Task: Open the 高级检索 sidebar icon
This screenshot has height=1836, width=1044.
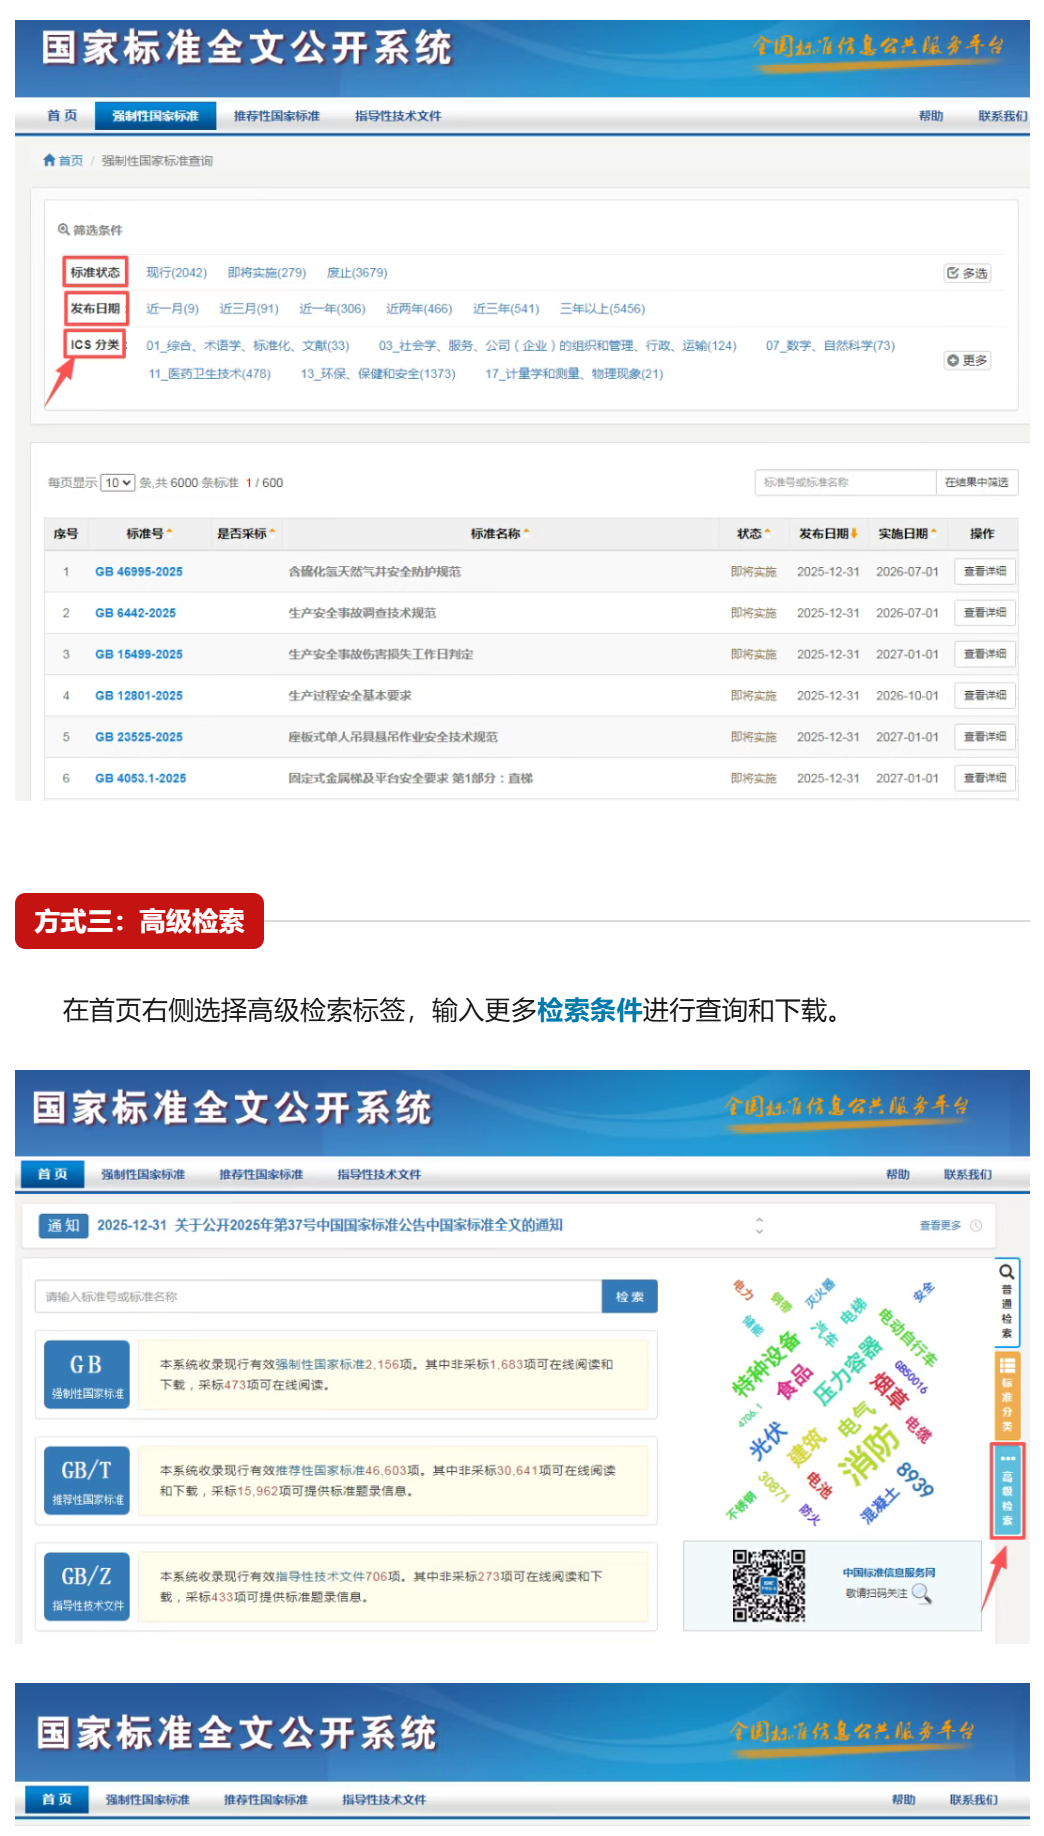Action: pos(1006,1489)
